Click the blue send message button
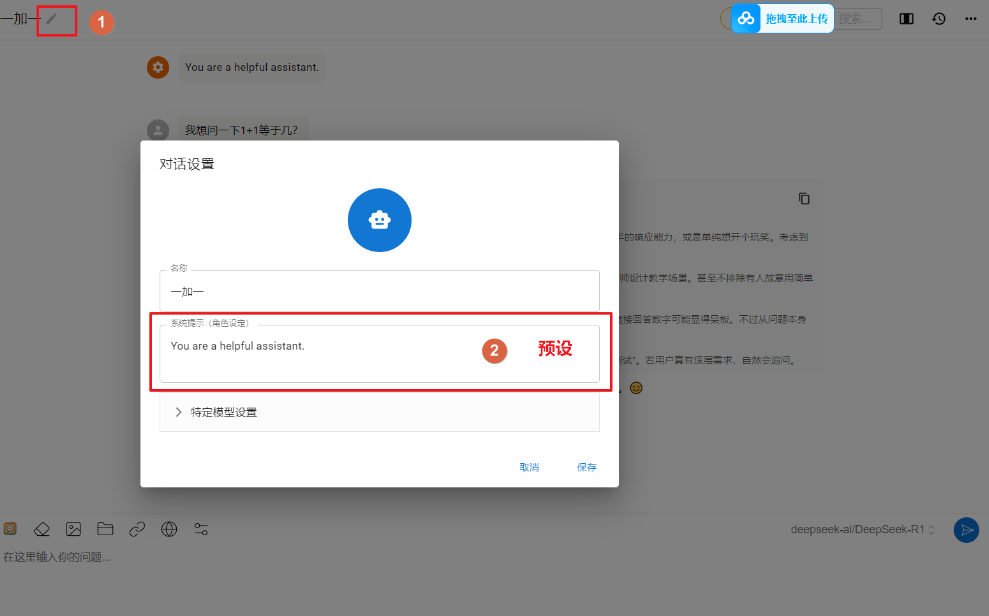 966,530
